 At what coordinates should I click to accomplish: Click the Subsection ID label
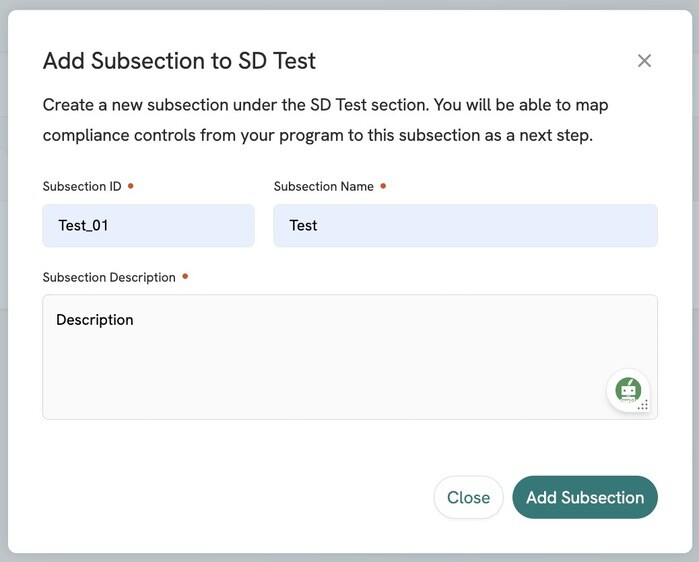82,186
